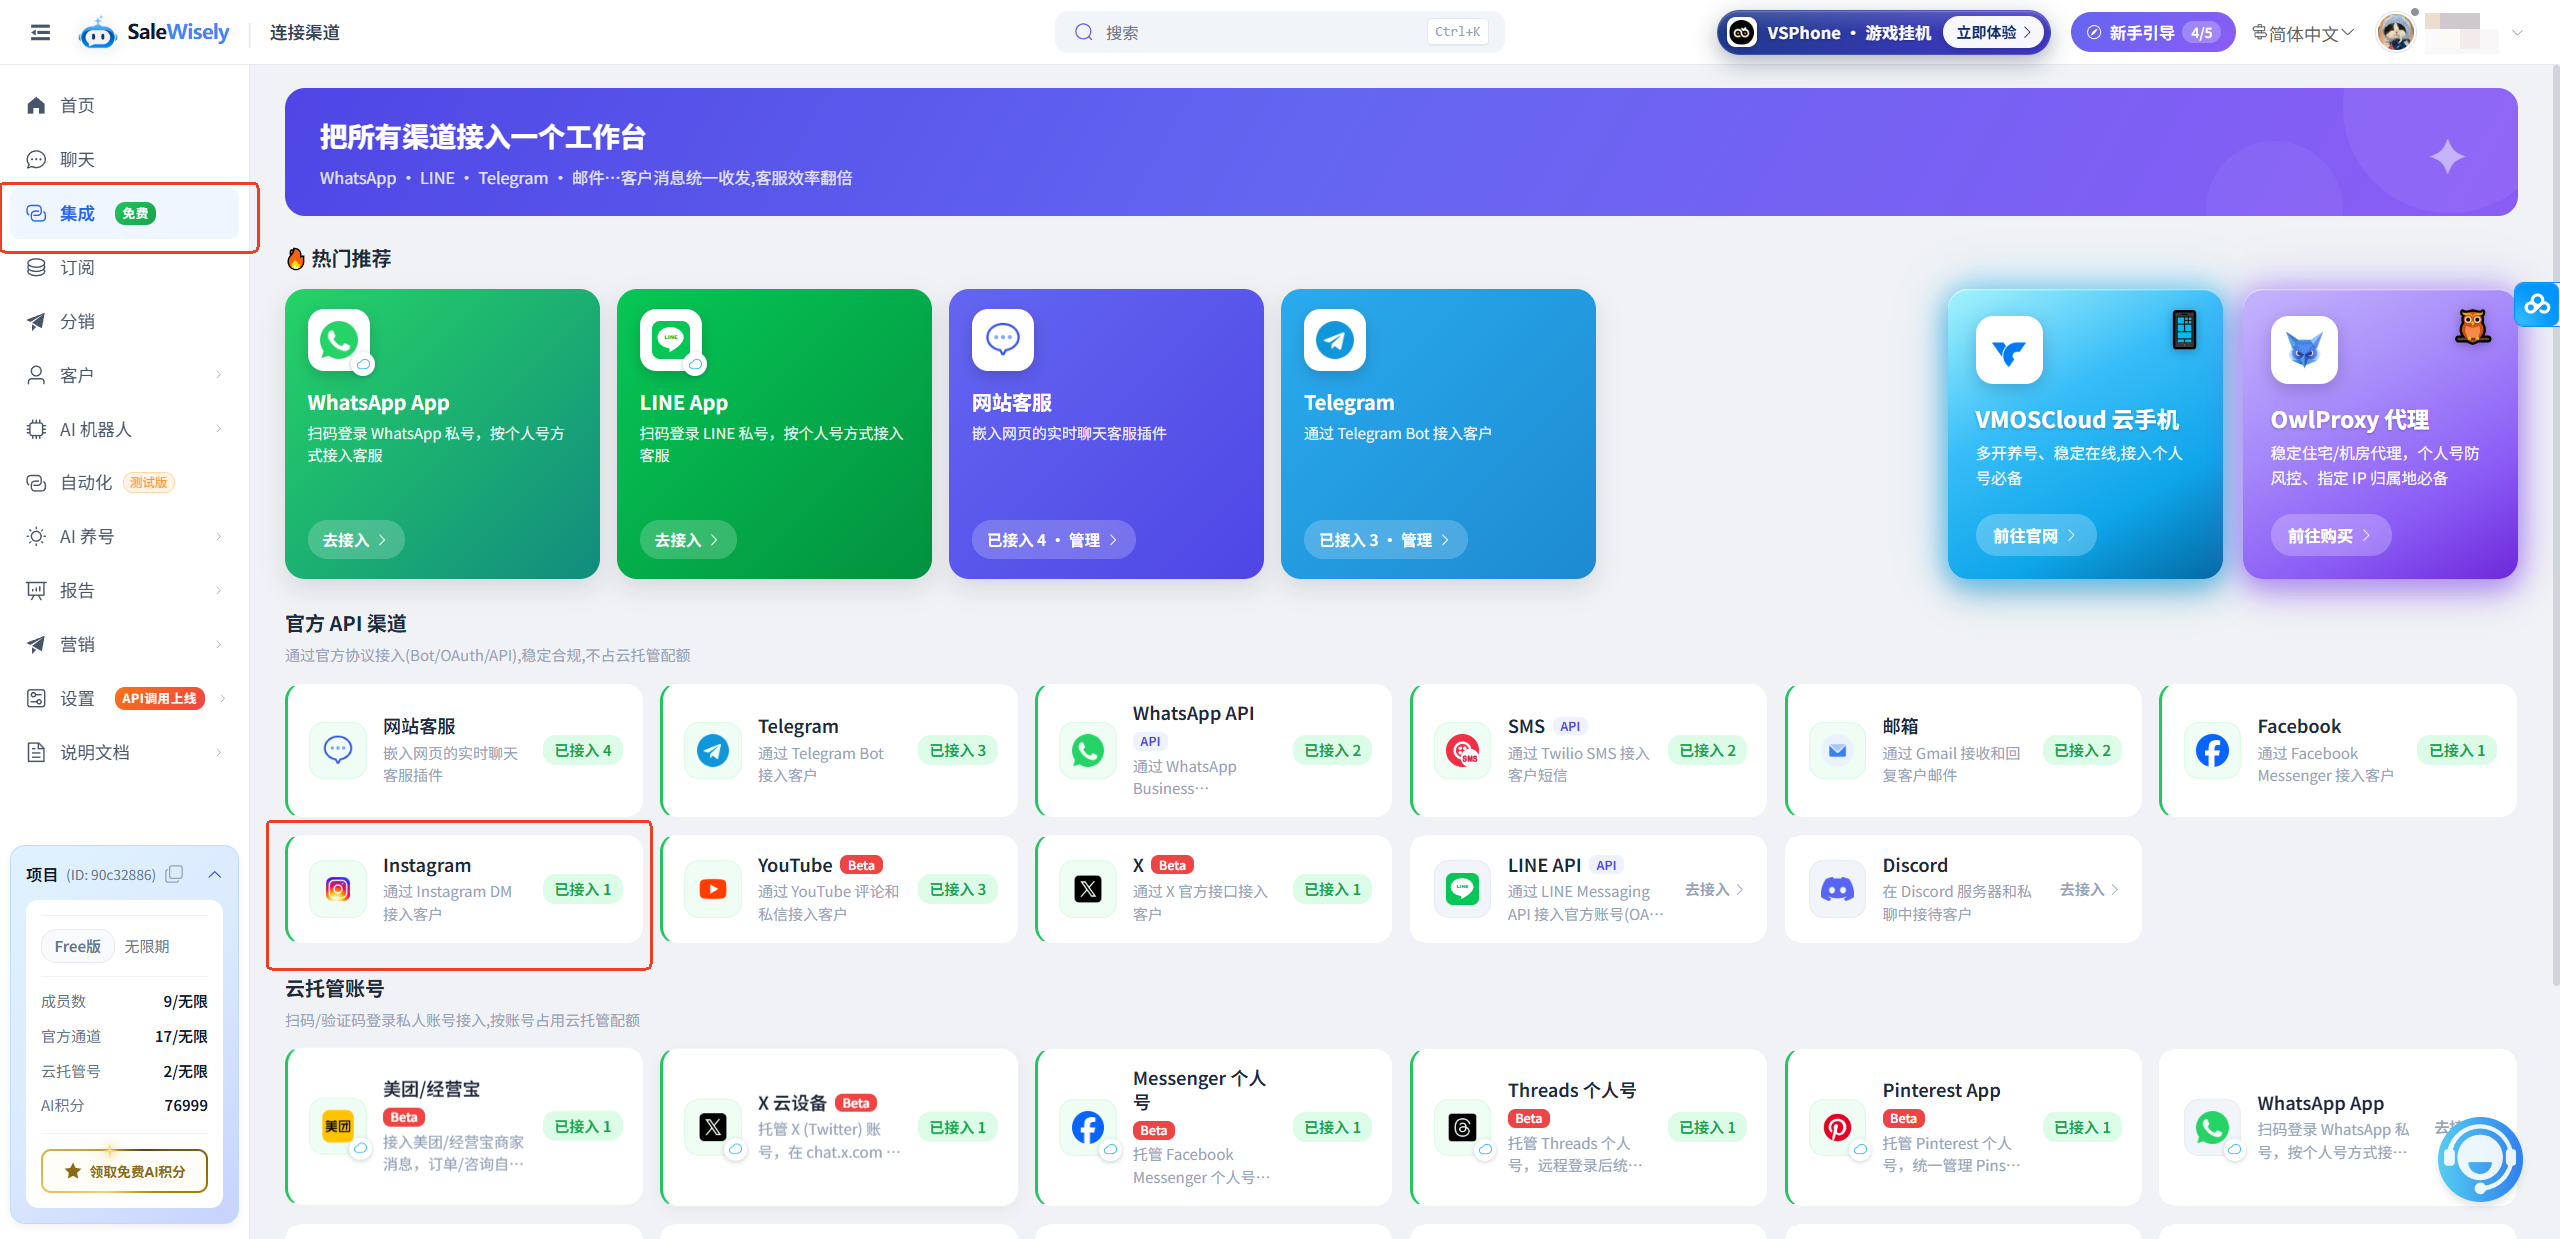Expand the 设置 sidebar submenu
2560x1239 pixels.
pos(222,698)
